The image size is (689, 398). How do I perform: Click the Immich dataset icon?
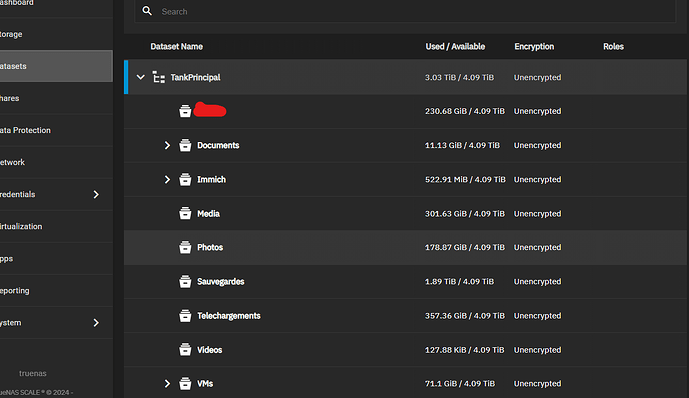point(185,180)
